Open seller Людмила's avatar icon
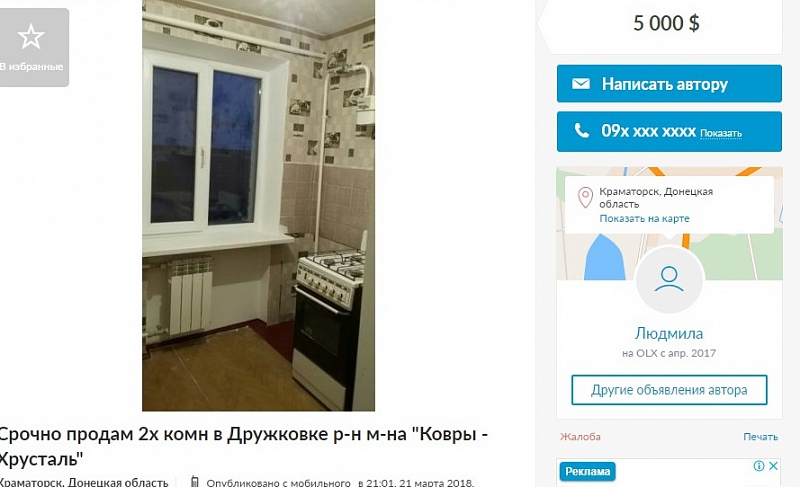The width and height of the screenshot is (800, 487). click(669, 279)
